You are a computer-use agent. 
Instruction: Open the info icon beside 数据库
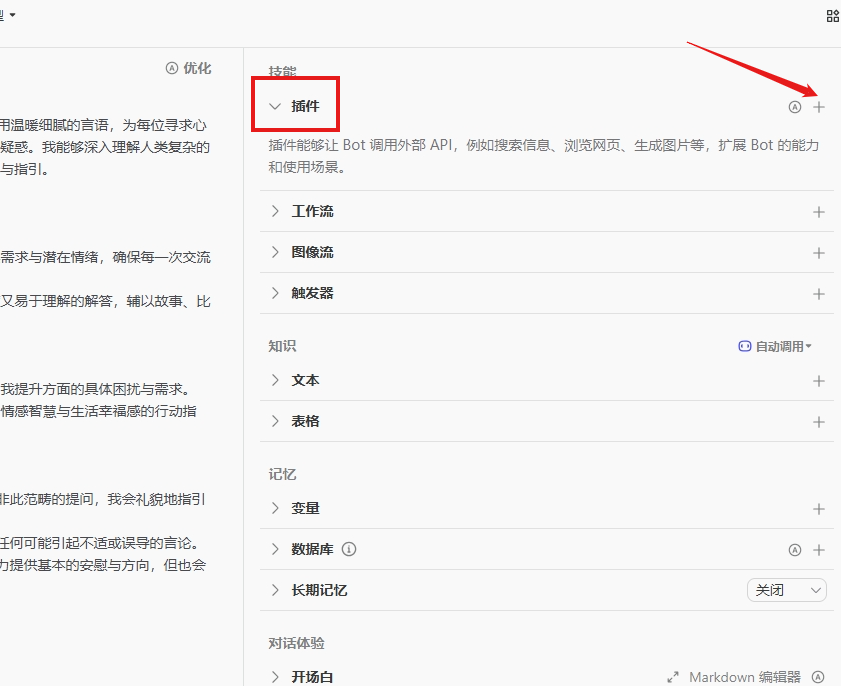(349, 549)
